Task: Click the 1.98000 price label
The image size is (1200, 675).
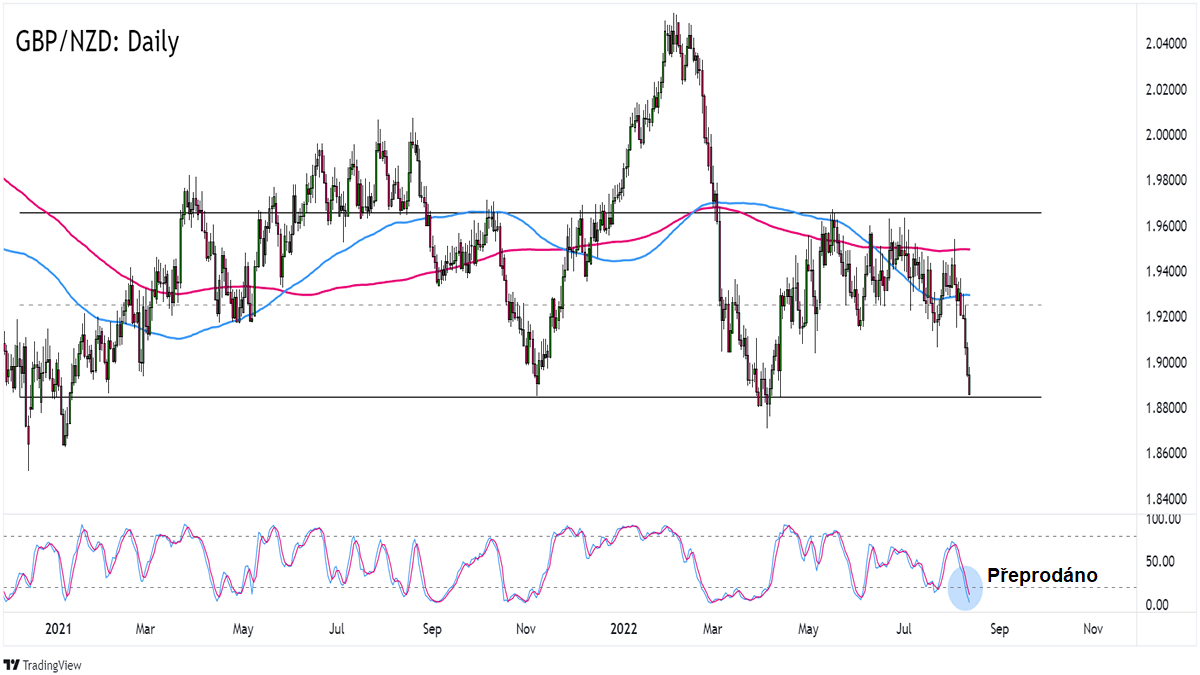Action: pyautogui.click(x=1167, y=181)
